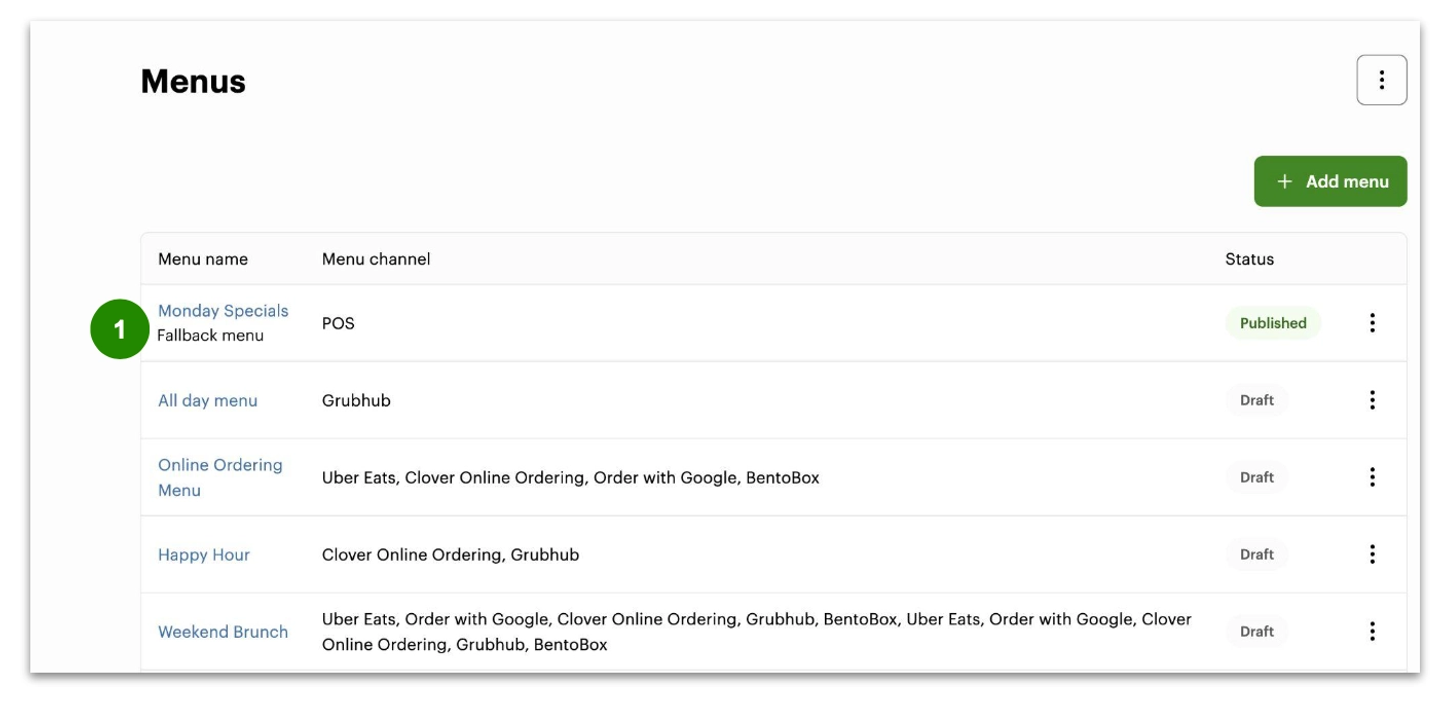This screenshot has width=1440, height=703.
Task: Click the Menu channel column header
Action: click(376, 259)
